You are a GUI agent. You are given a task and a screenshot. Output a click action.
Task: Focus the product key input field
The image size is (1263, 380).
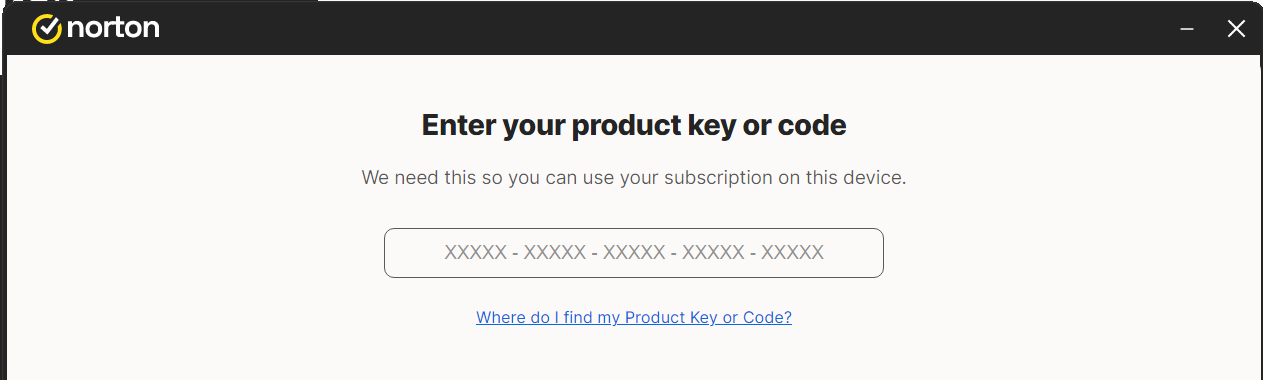(634, 253)
